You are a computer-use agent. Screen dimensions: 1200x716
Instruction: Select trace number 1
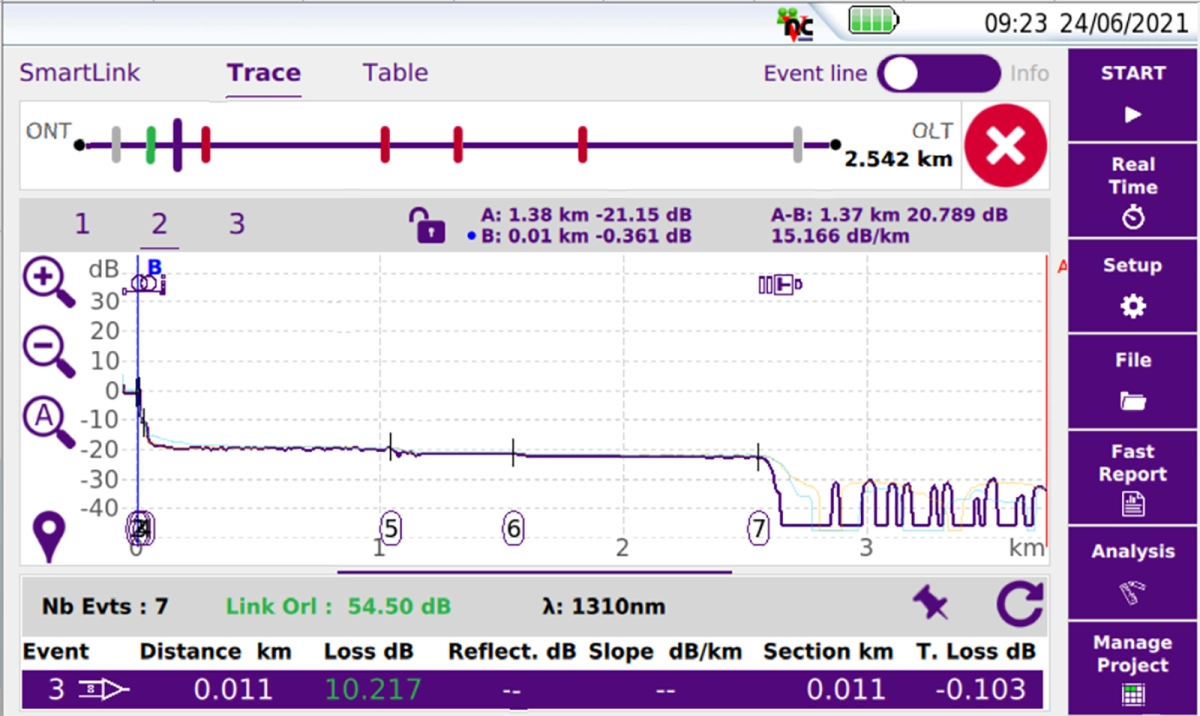coord(82,223)
